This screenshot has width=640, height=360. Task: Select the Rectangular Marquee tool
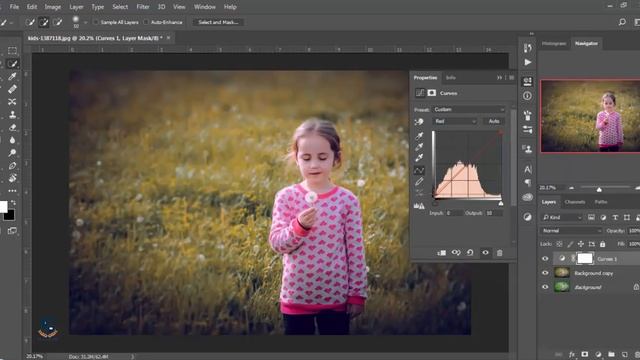point(12,51)
